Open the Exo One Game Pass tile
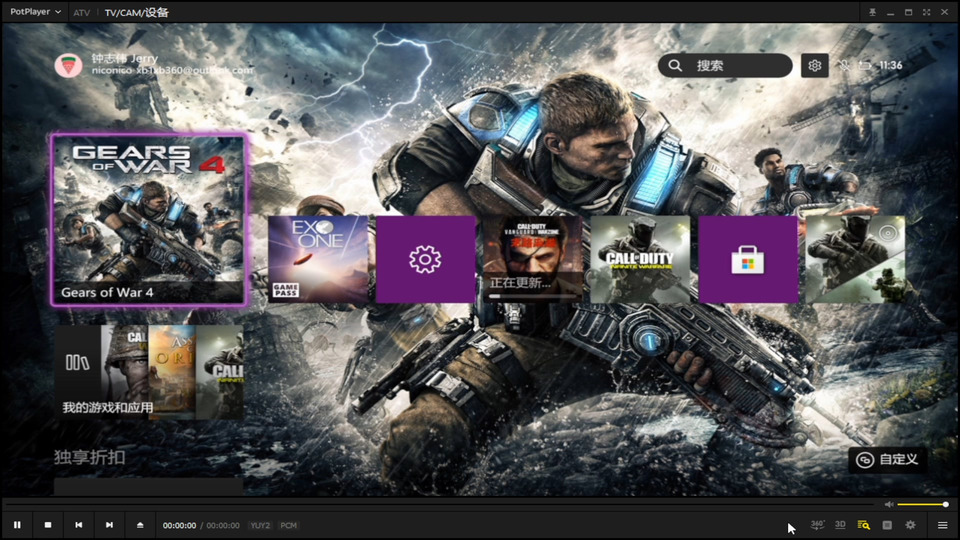This screenshot has width=960, height=540. pos(318,259)
